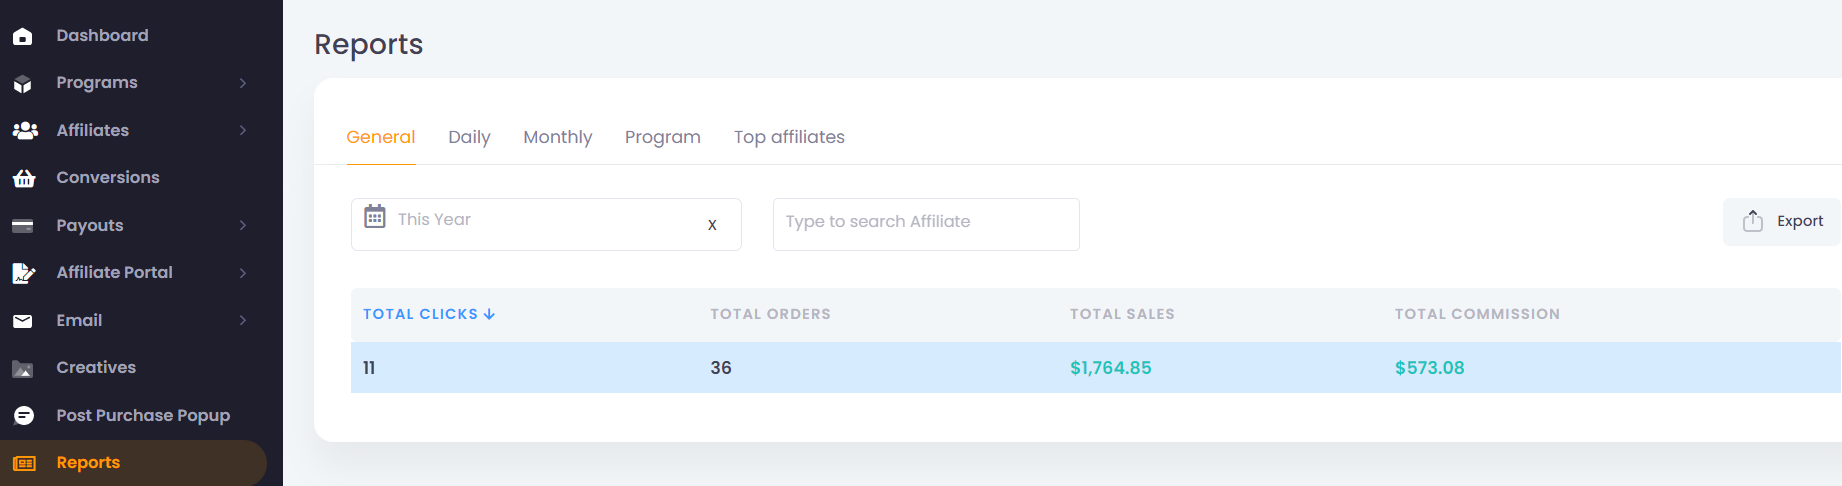Switch to the Top affiliates tab
This screenshot has height=486, width=1842.
789,137
